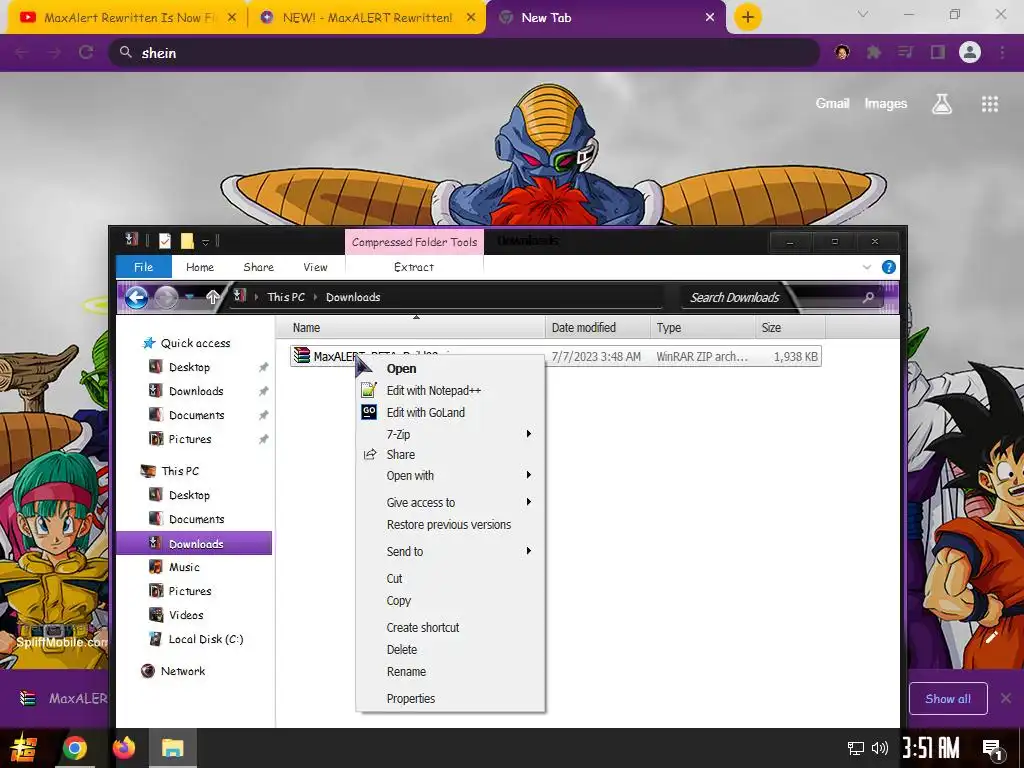
Task: Open Chrome from the taskbar
Action: click(x=74, y=748)
